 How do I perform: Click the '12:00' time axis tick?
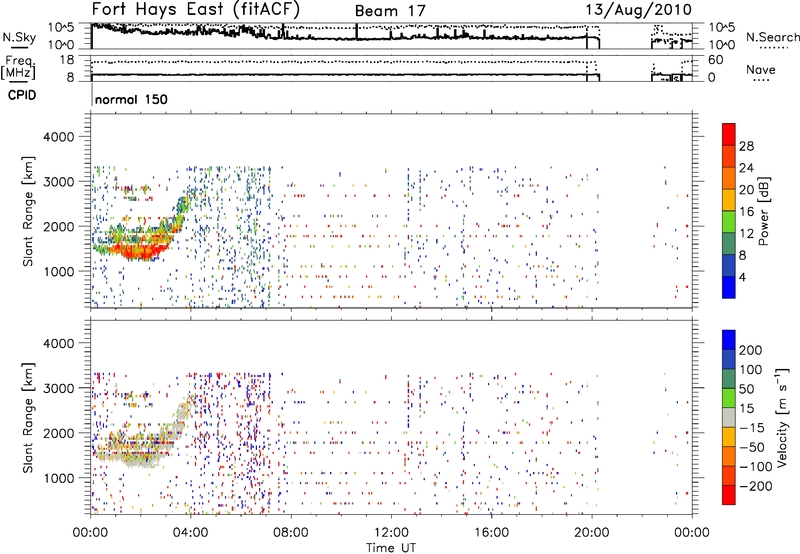(x=391, y=533)
